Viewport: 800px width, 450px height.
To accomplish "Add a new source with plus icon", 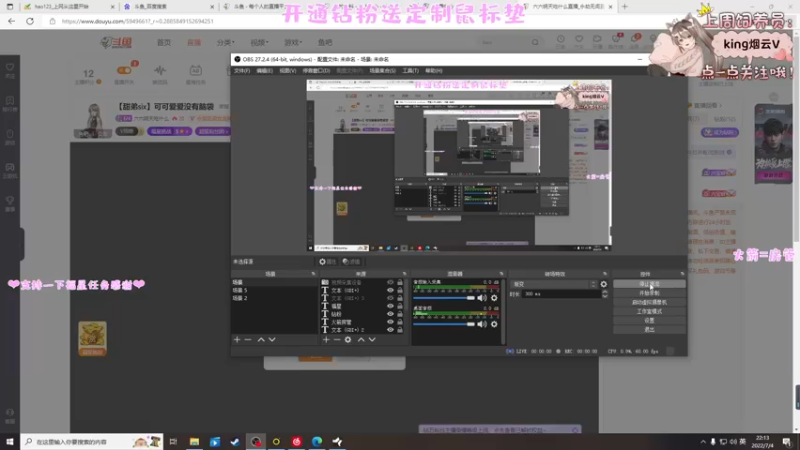I will point(326,340).
